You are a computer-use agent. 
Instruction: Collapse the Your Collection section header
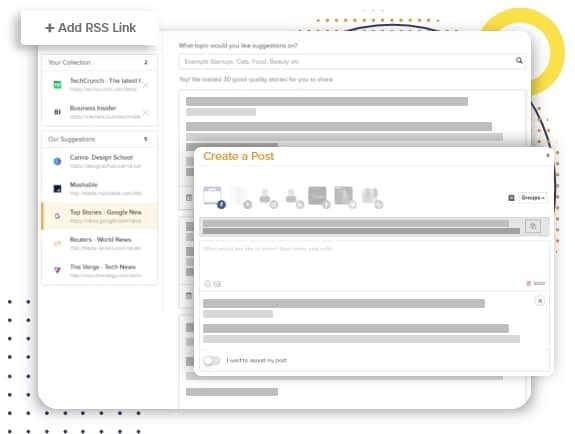pyautogui.click(x=100, y=62)
